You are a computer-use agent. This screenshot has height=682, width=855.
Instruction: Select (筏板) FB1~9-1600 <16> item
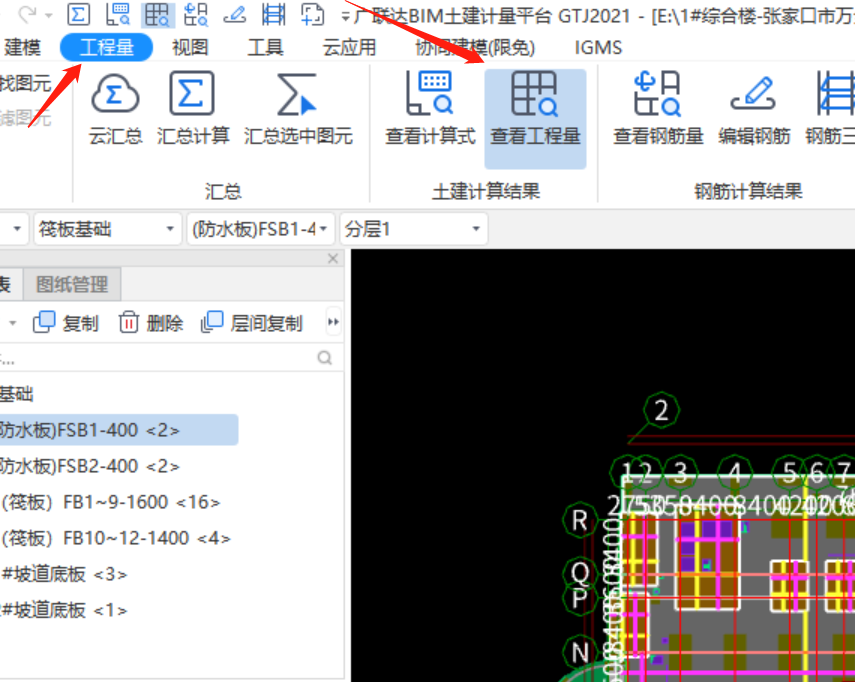pos(111,502)
